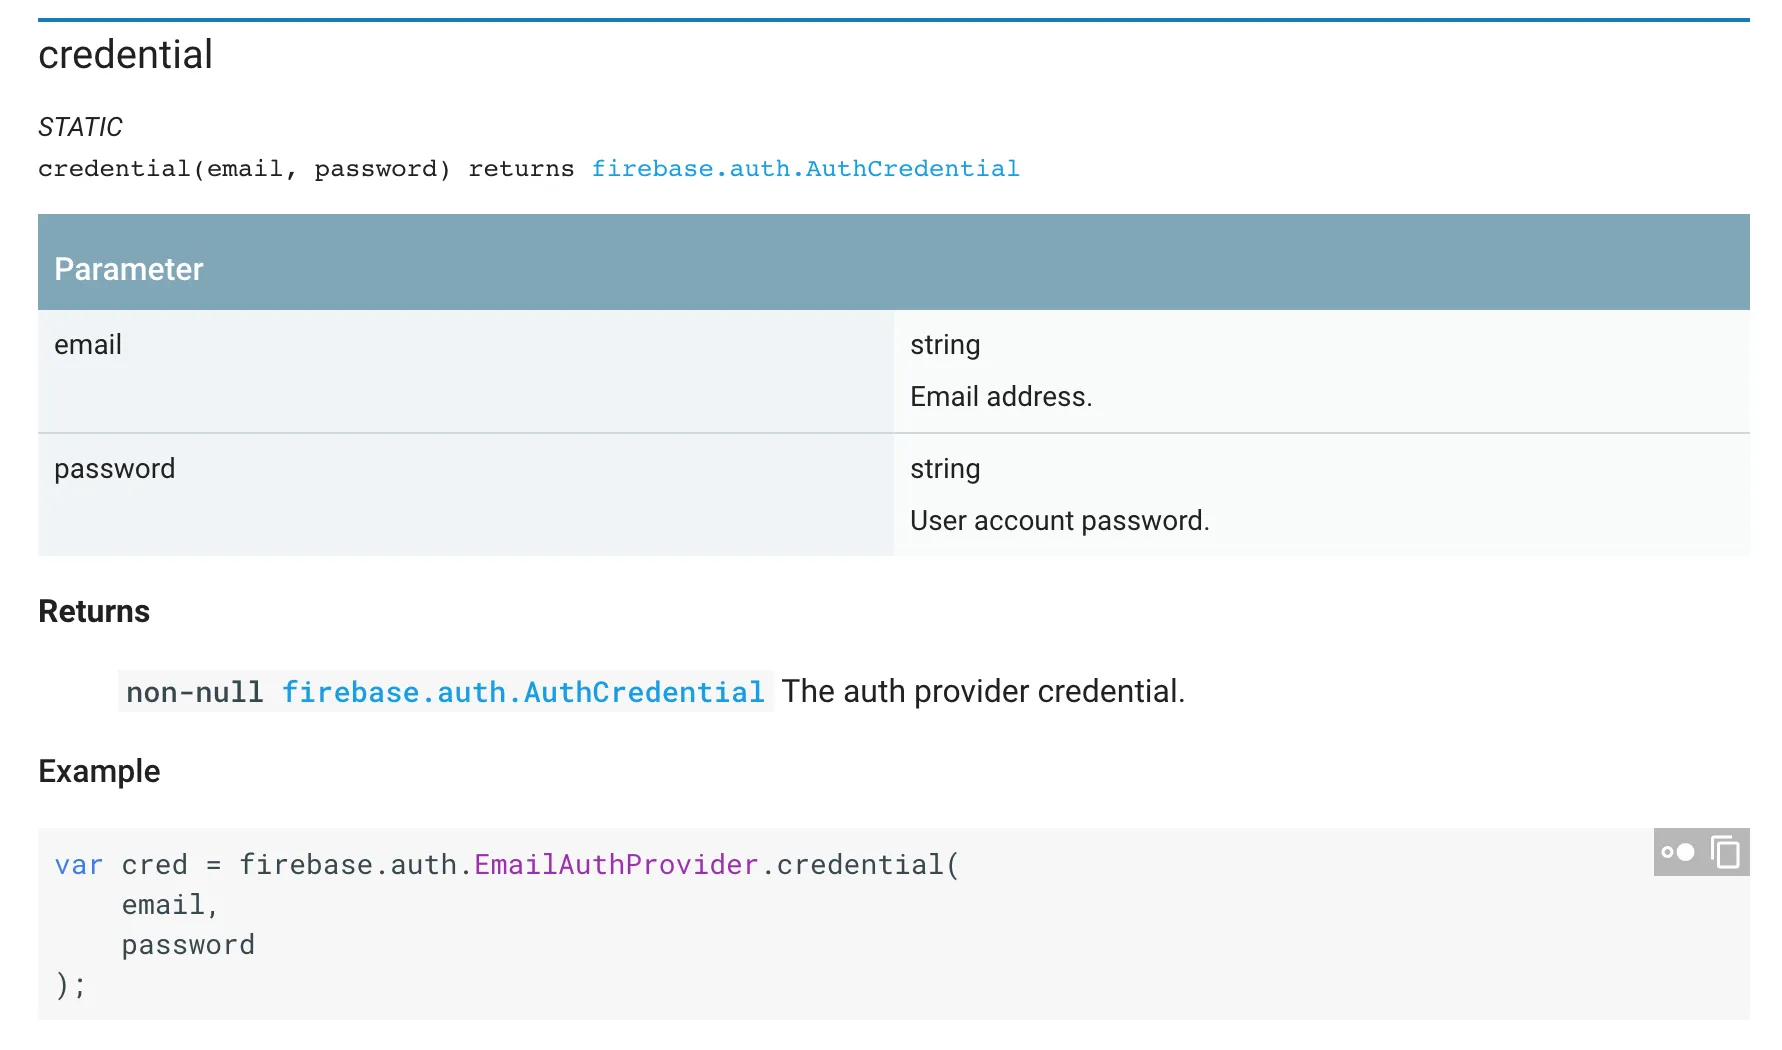
Task: Click the Parameter table header
Action: click(129, 269)
